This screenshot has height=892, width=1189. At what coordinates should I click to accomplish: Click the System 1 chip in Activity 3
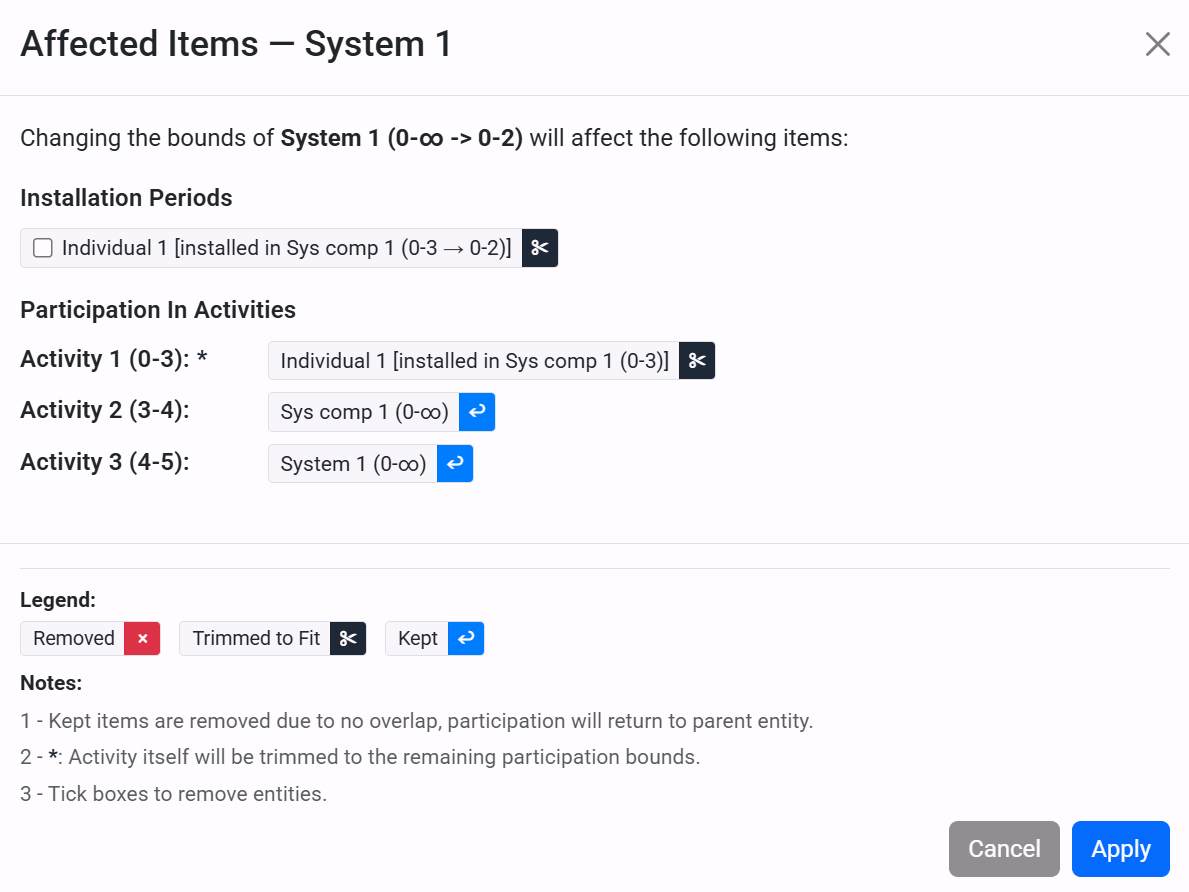pos(352,463)
